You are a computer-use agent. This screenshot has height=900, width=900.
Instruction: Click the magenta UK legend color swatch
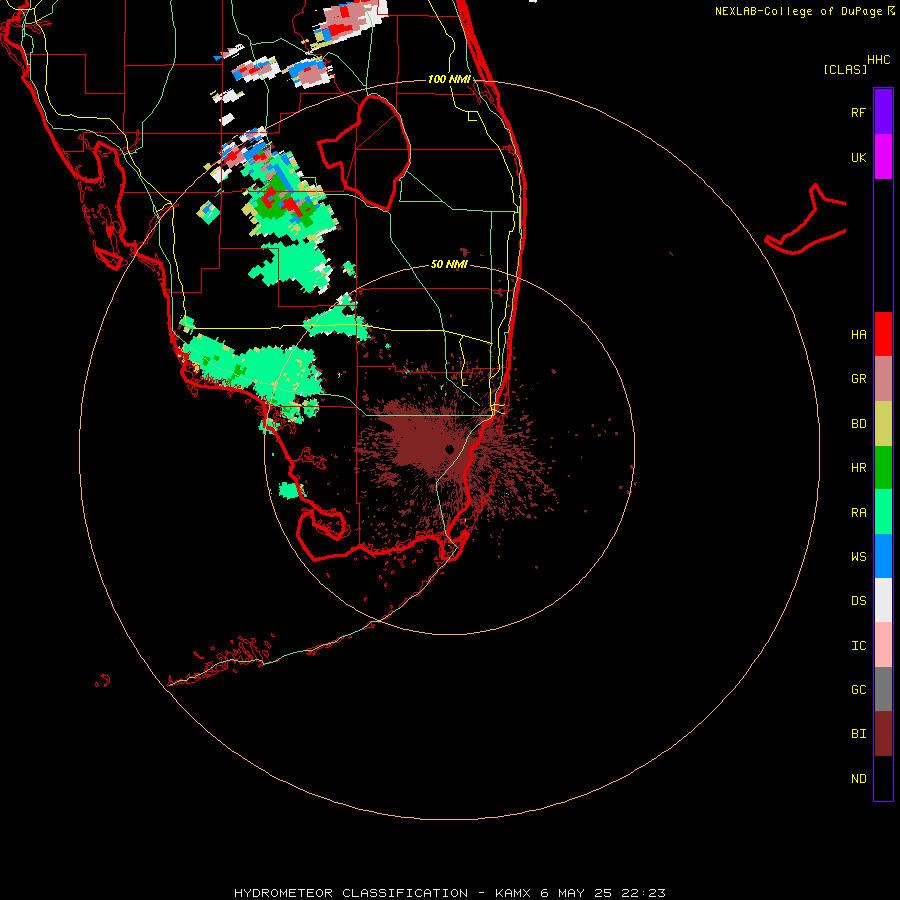pyautogui.click(x=883, y=157)
